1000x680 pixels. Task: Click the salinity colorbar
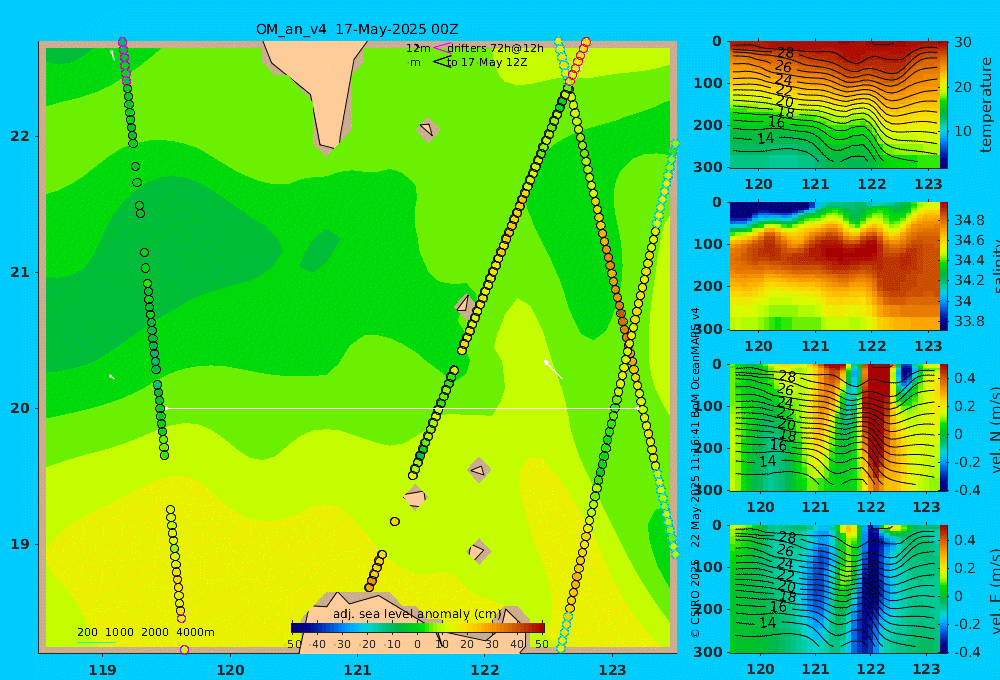tap(944, 266)
